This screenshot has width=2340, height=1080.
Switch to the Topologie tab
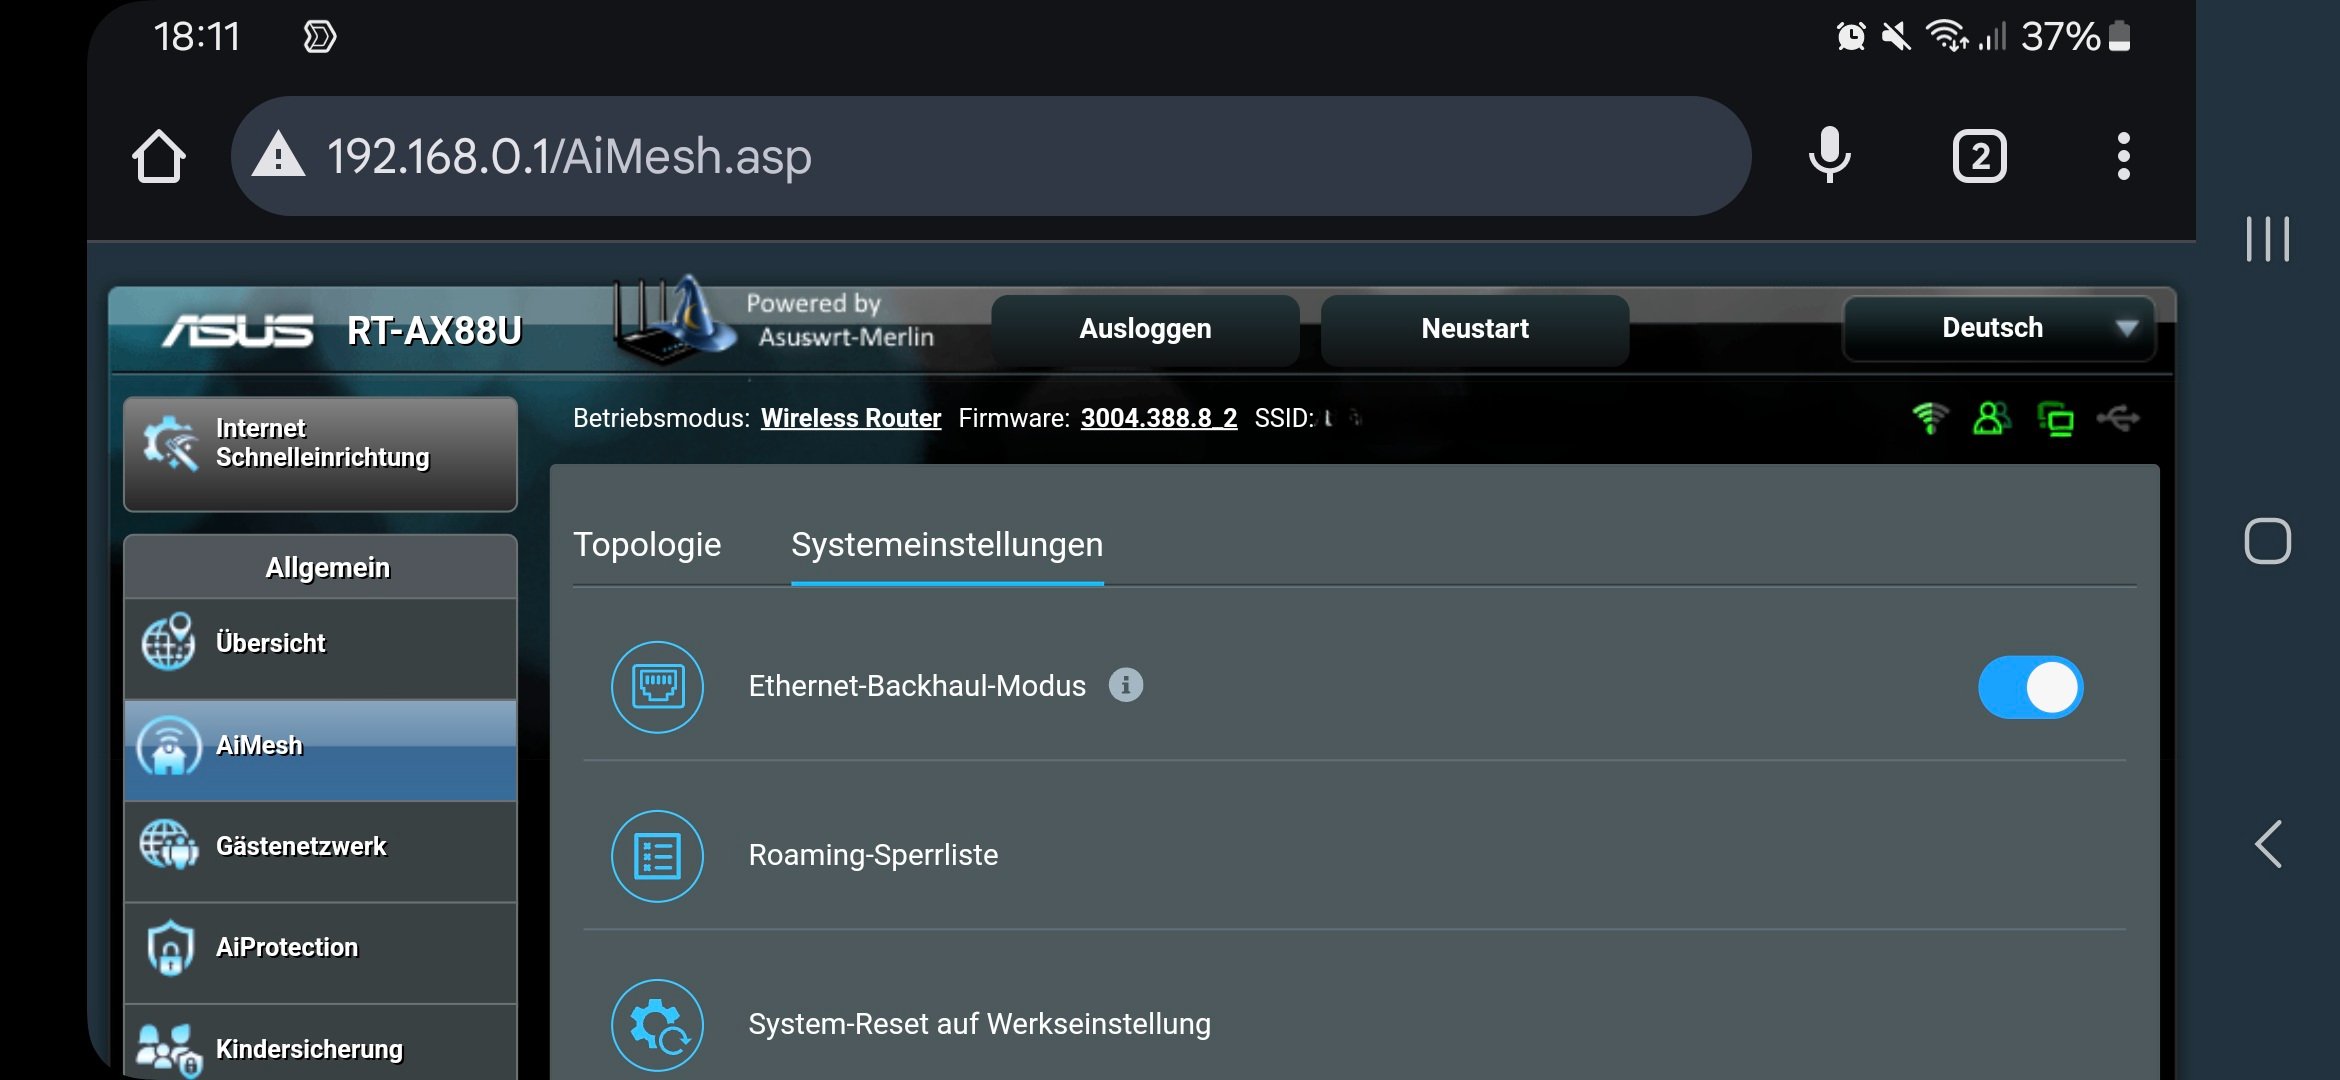(647, 545)
